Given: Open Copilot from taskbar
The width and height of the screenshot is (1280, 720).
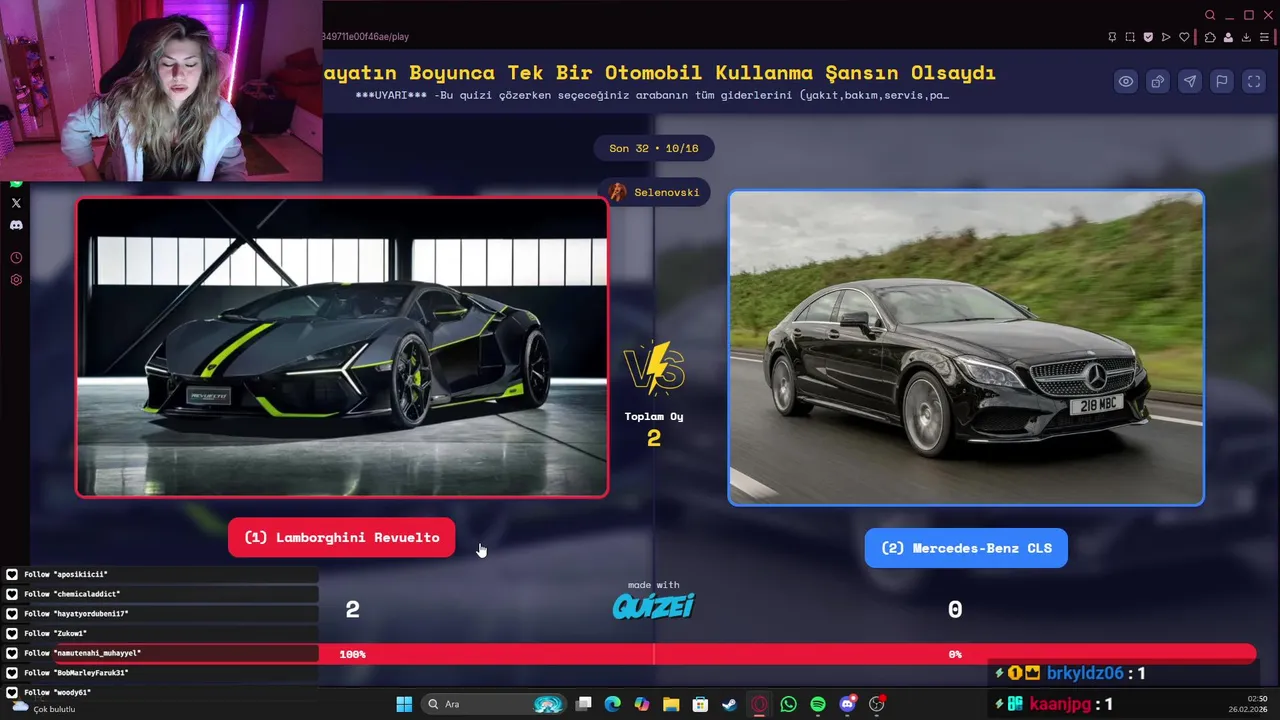Looking at the screenshot, I should click(x=642, y=704).
